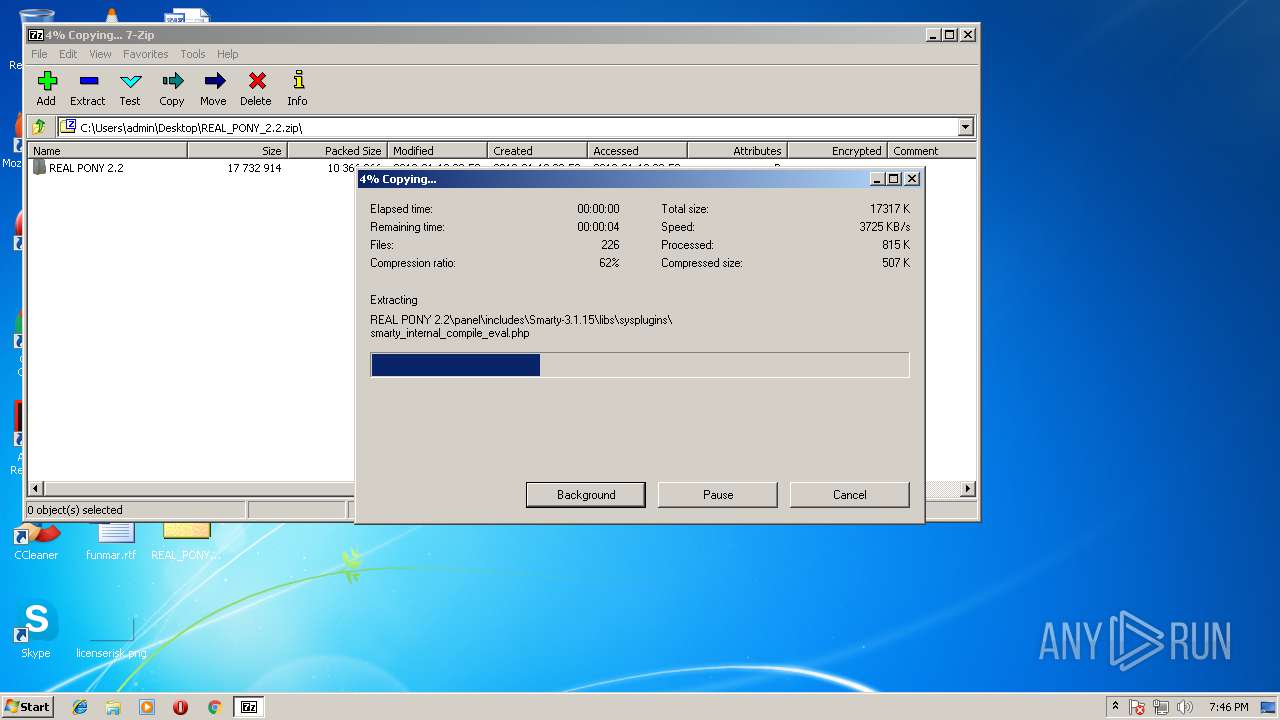Sort by Created column header

point(538,151)
